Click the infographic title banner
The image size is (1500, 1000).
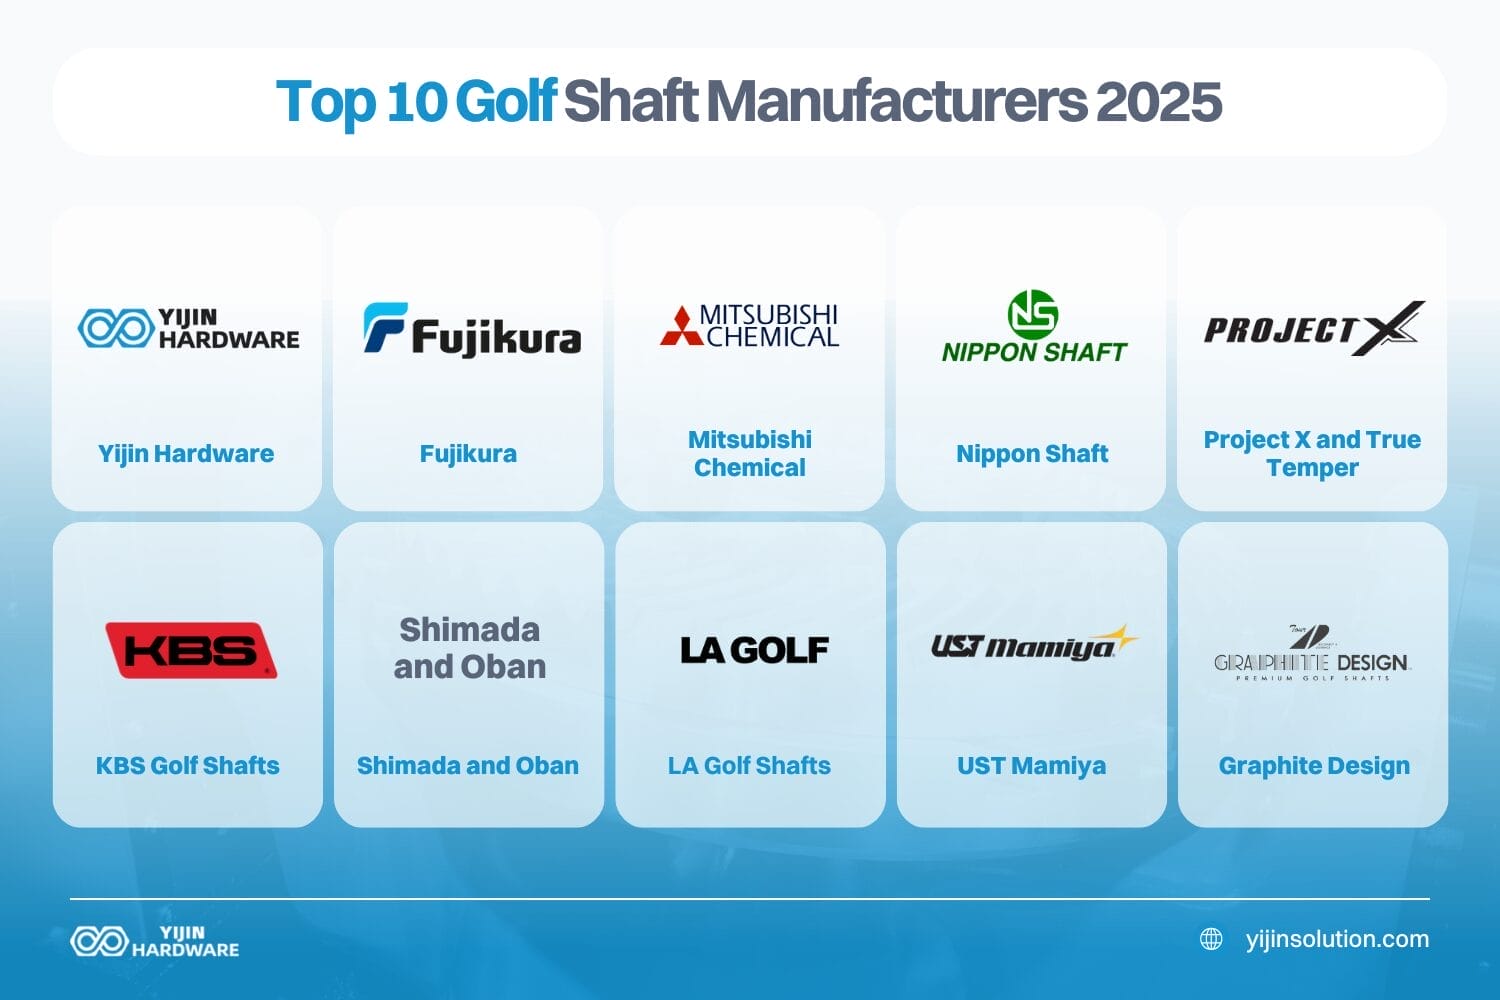point(750,103)
